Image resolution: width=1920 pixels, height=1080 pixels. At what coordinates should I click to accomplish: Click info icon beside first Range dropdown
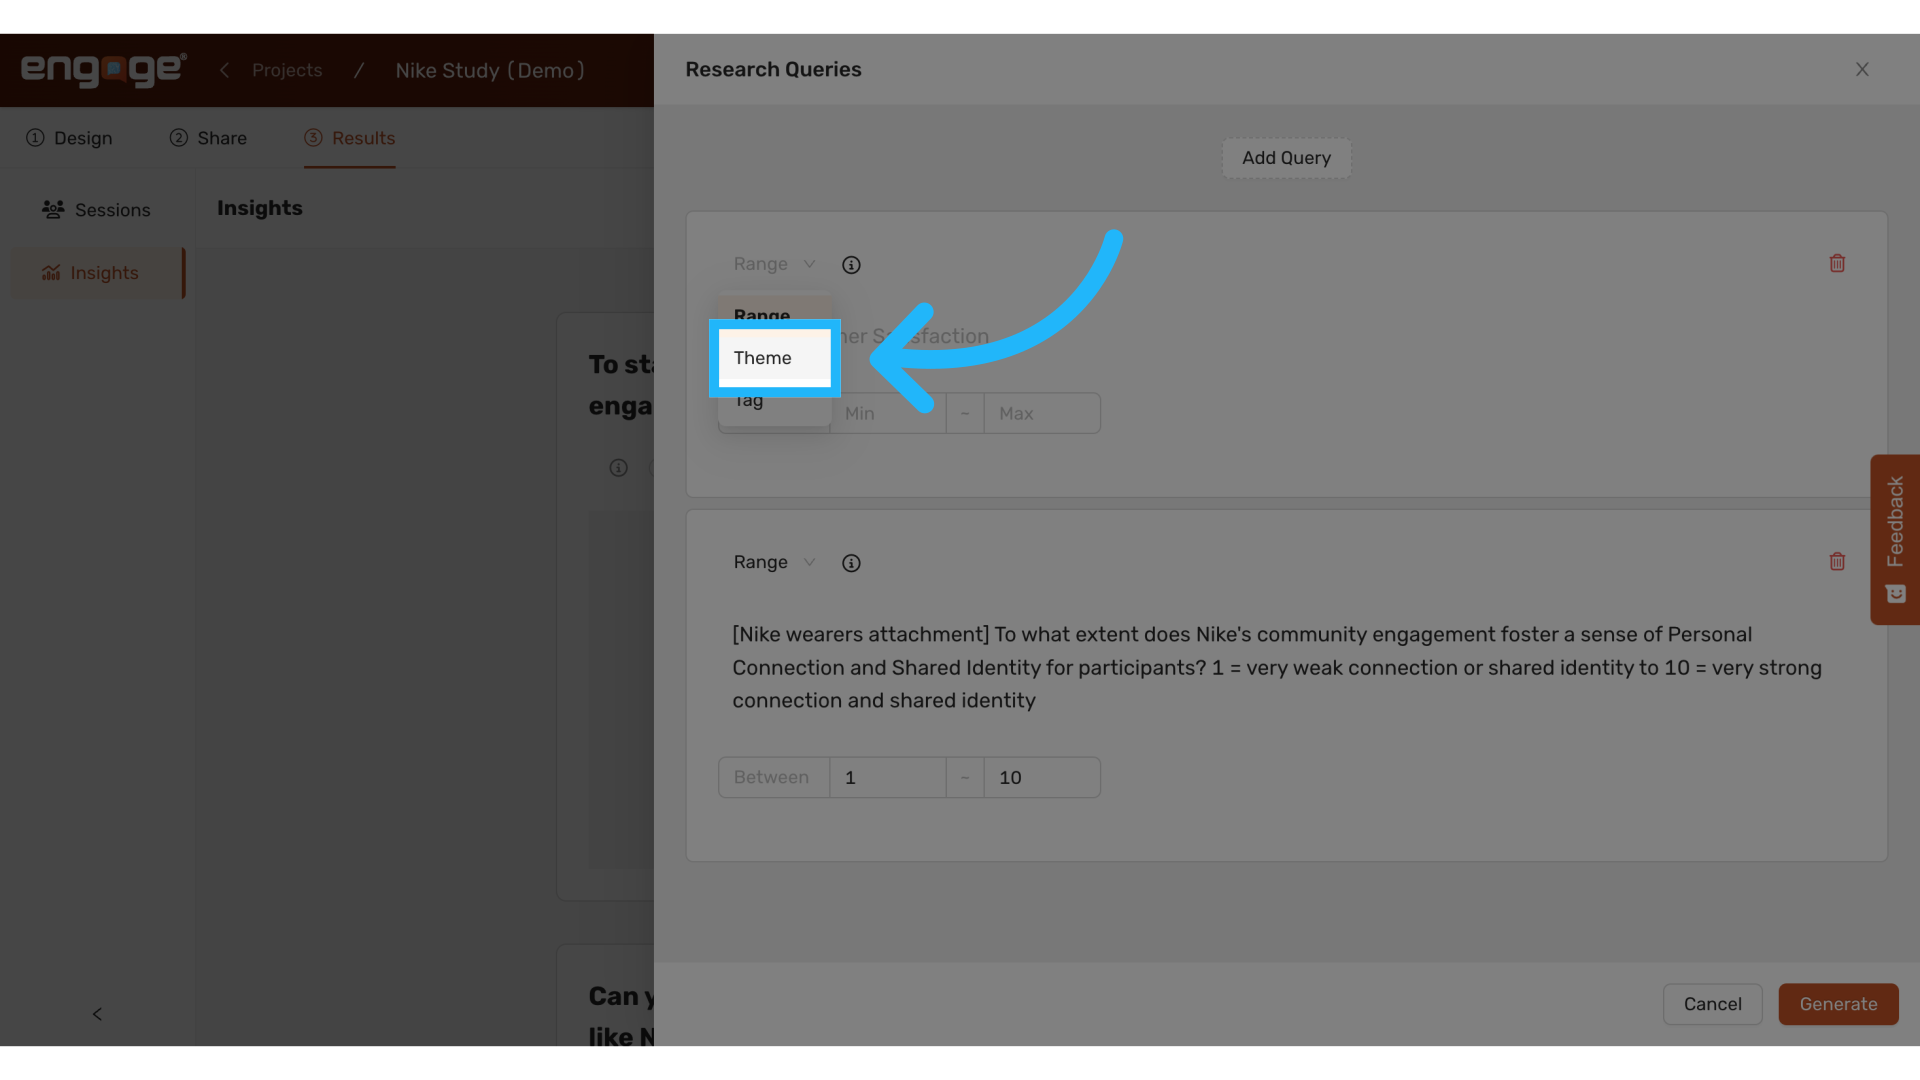click(851, 265)
